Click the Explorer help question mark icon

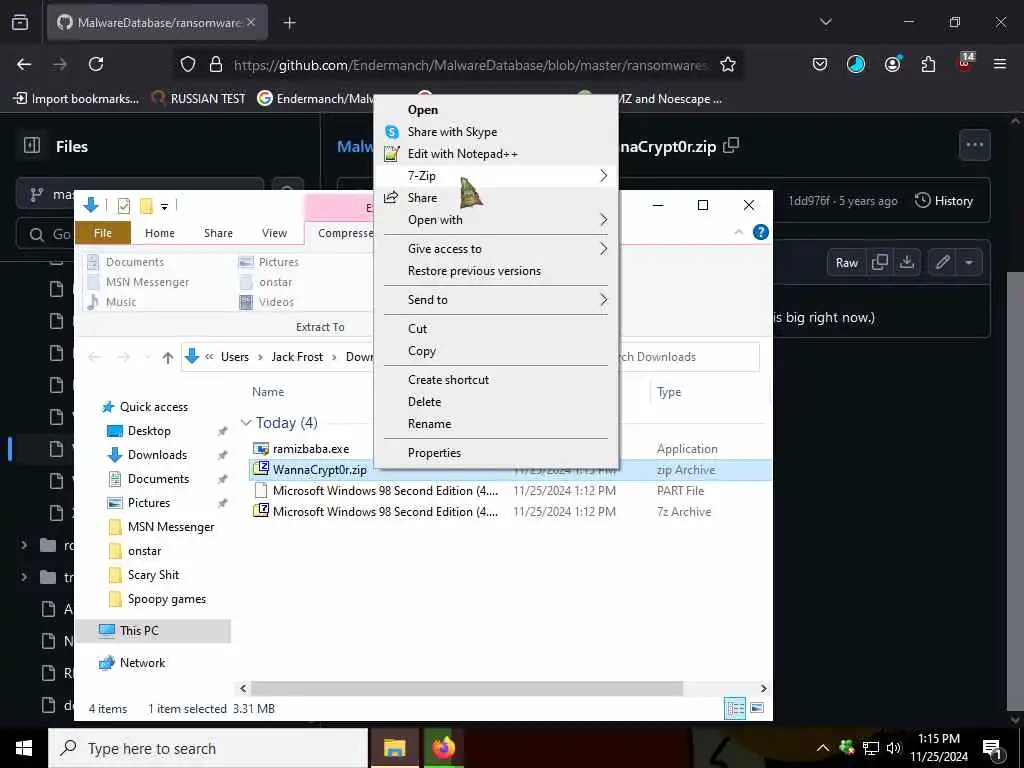[761, 232]
